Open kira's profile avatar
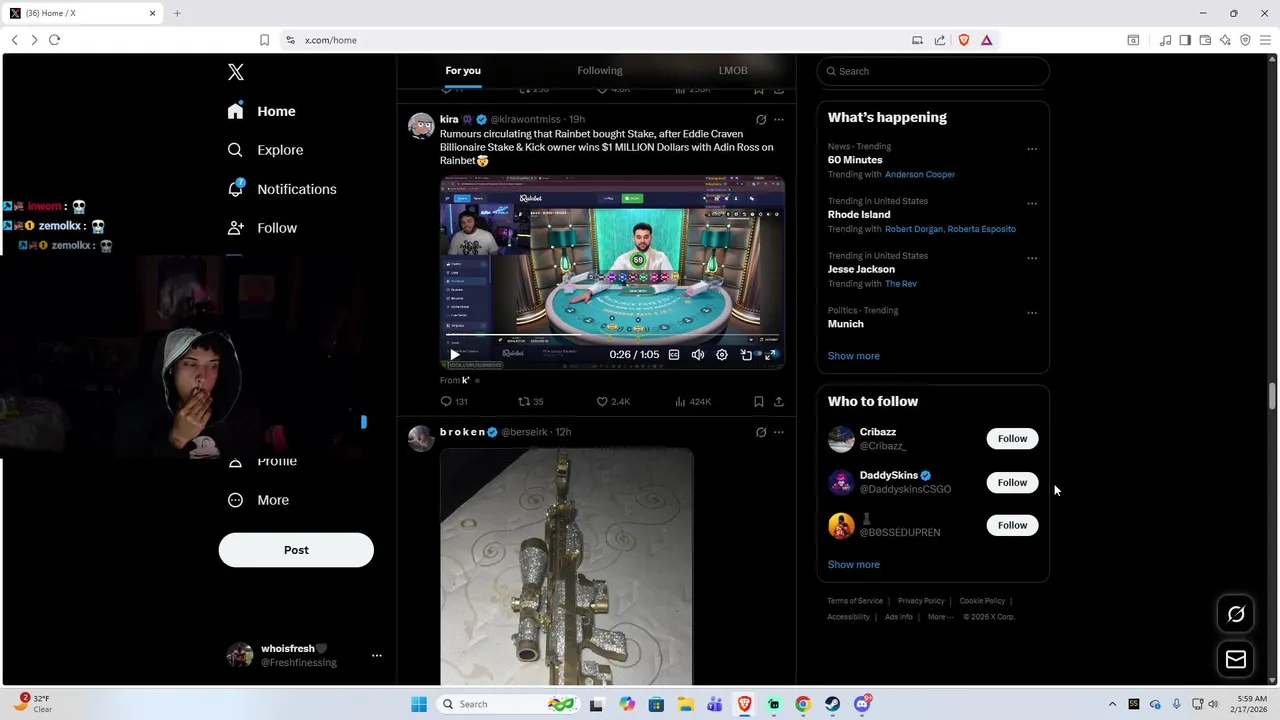Image resolution: width=1280 pixels, height=720 pixels. tap(421, 126)
